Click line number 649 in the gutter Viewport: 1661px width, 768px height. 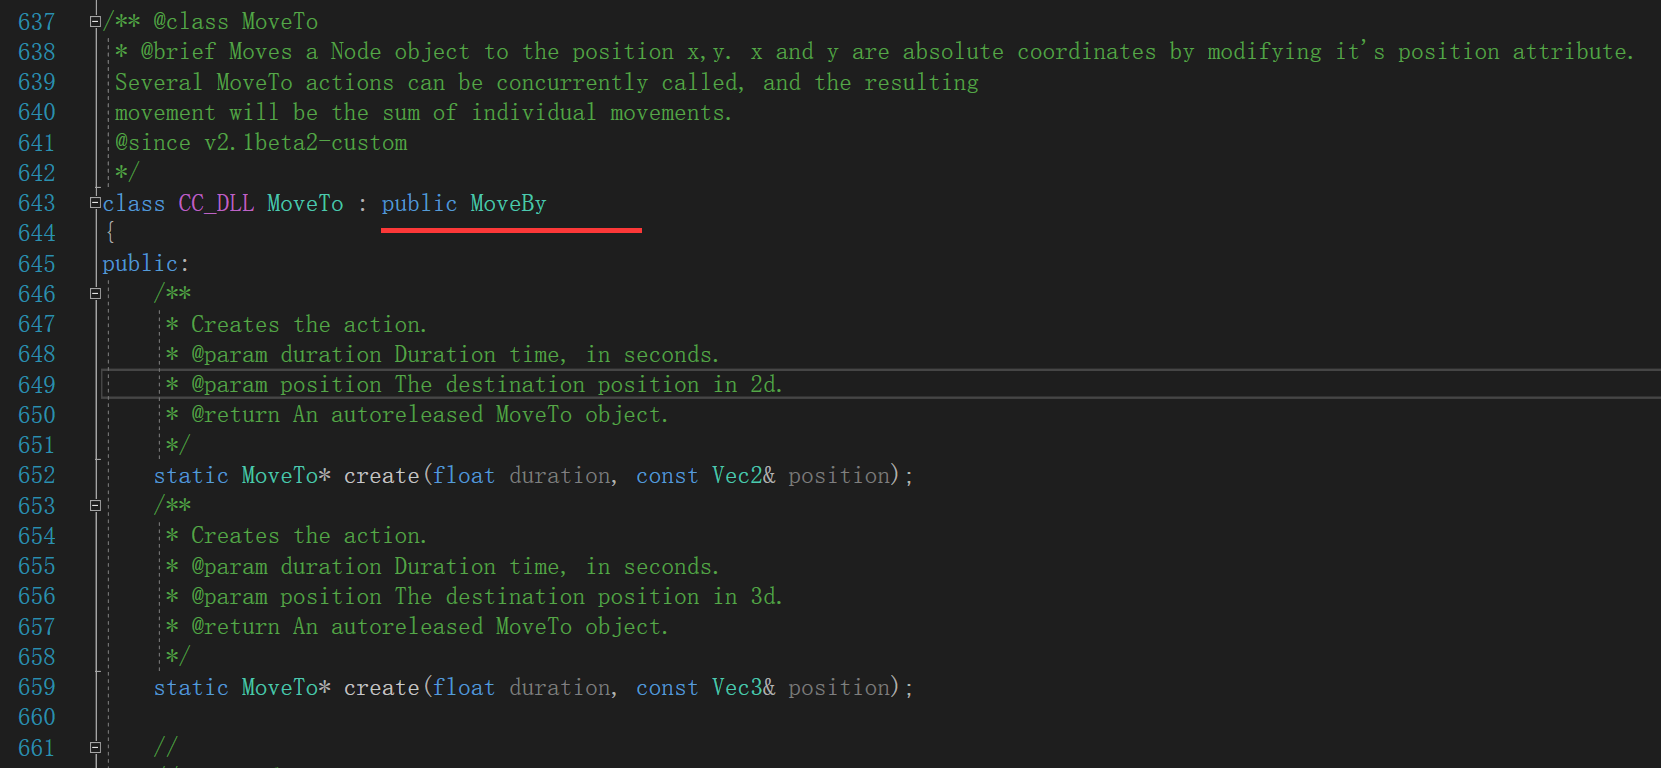37,385
